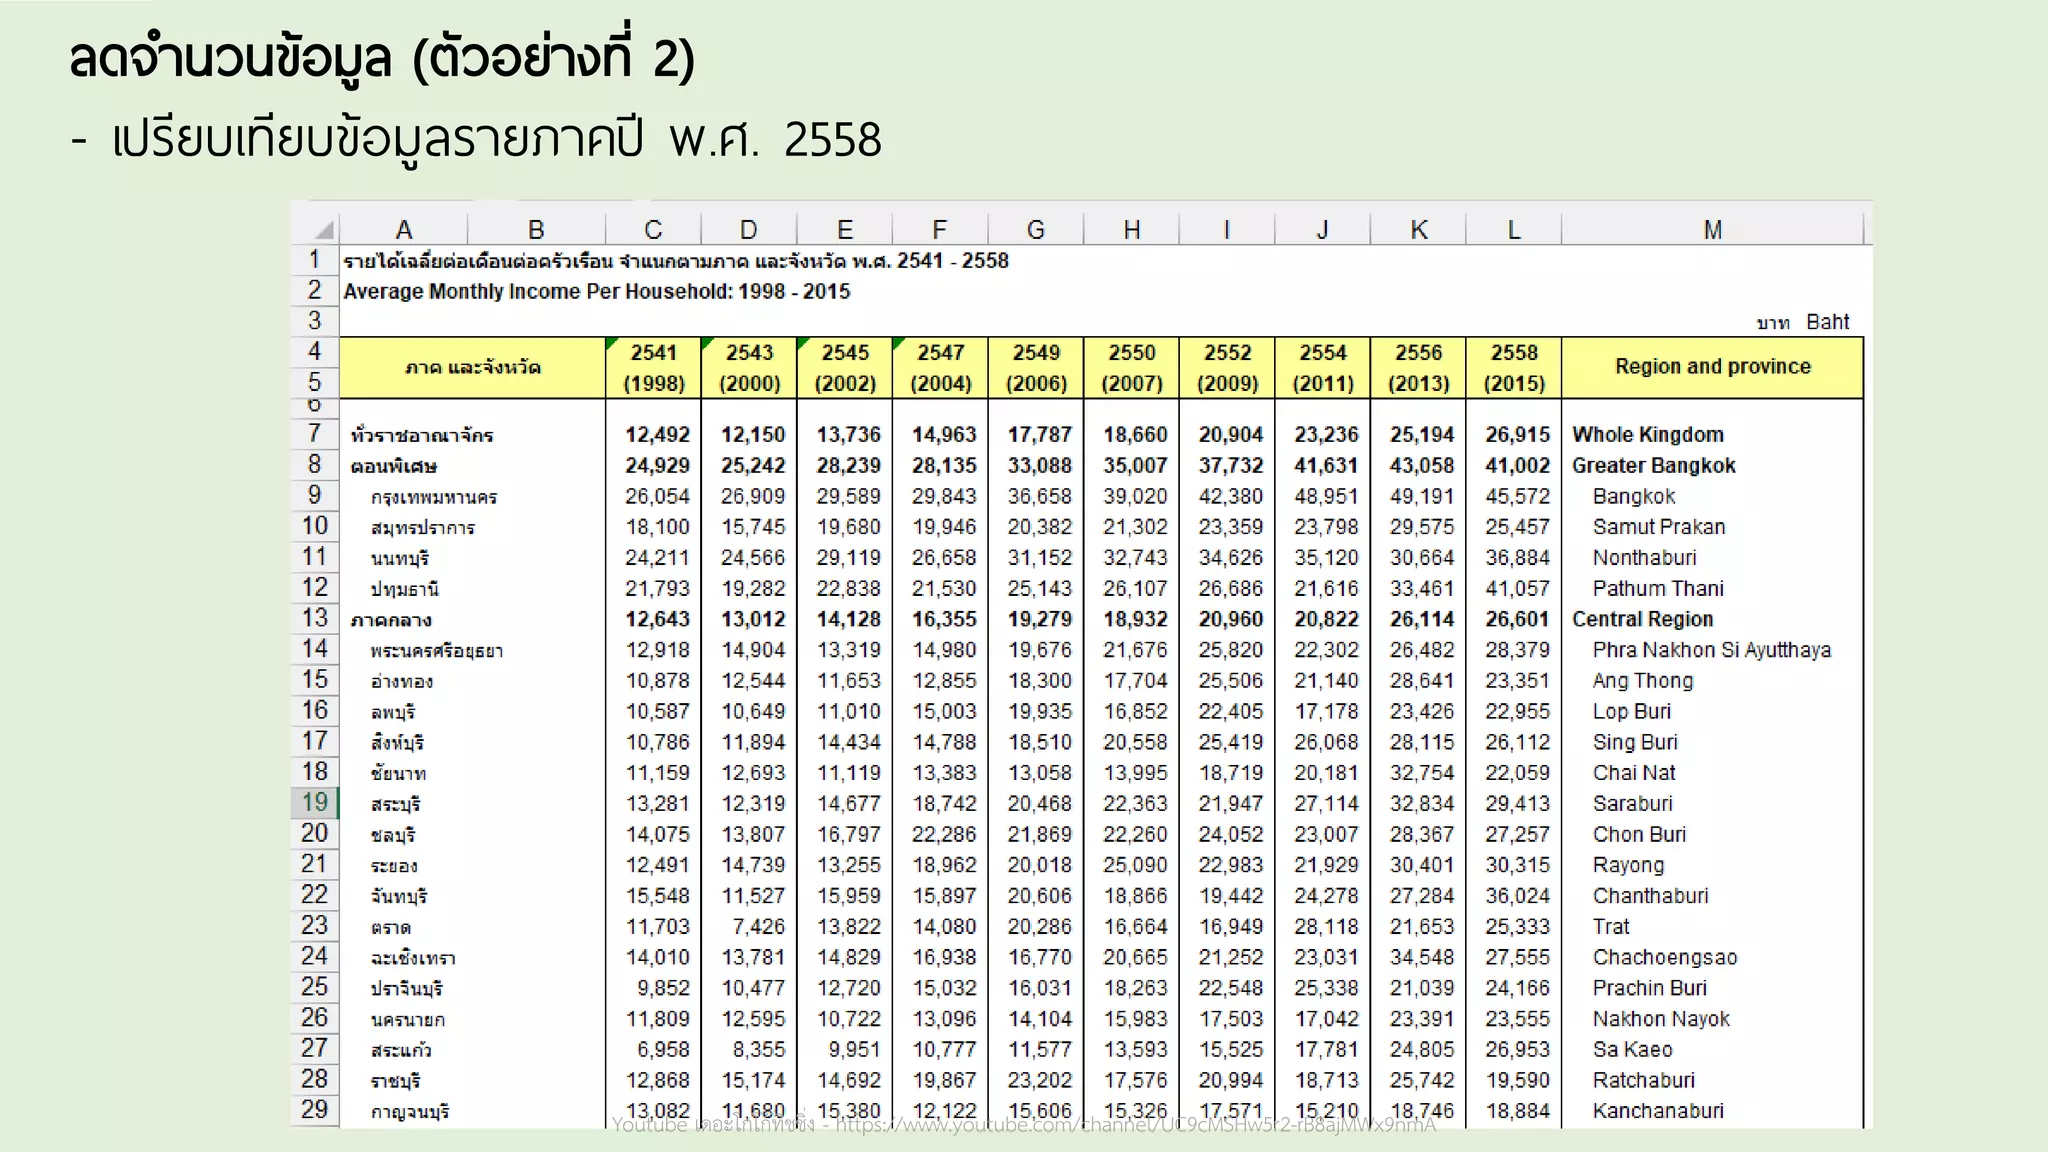Select Bangkok's 2558 value 45,572
The height and width of the screenshot is (1152, 2048).
[1516, 496]
